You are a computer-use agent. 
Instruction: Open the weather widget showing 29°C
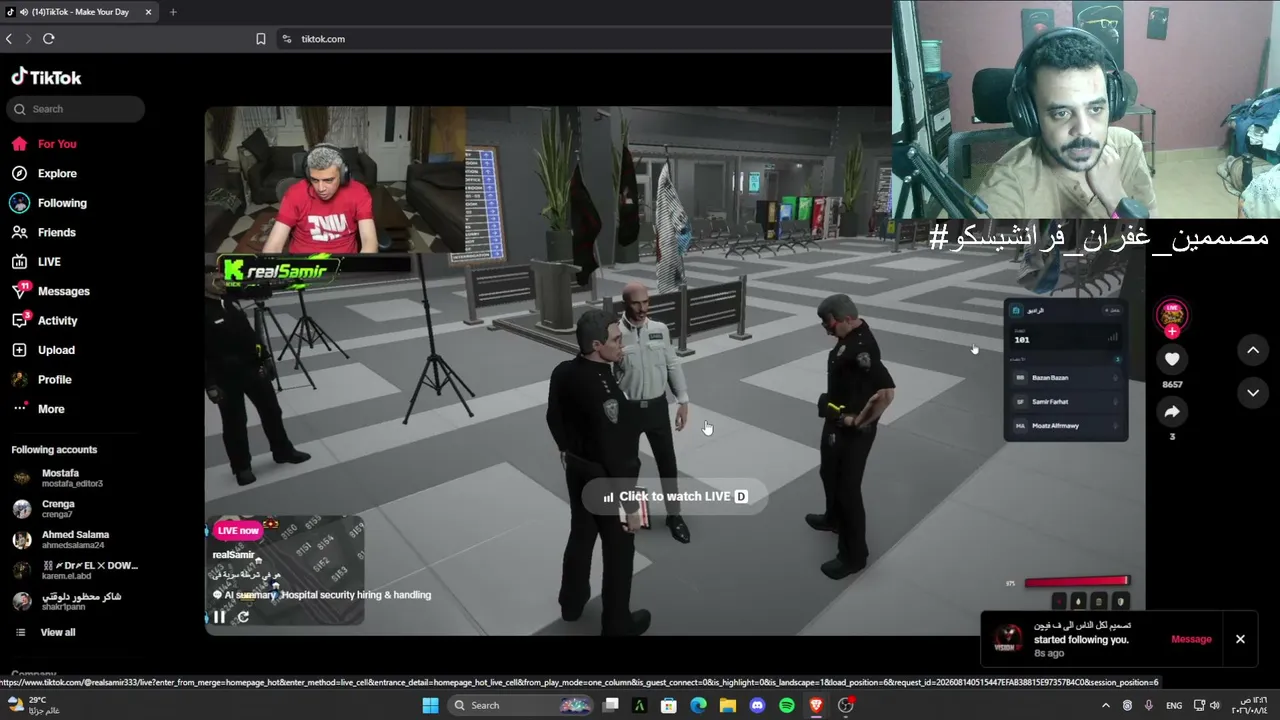point(32,705)
